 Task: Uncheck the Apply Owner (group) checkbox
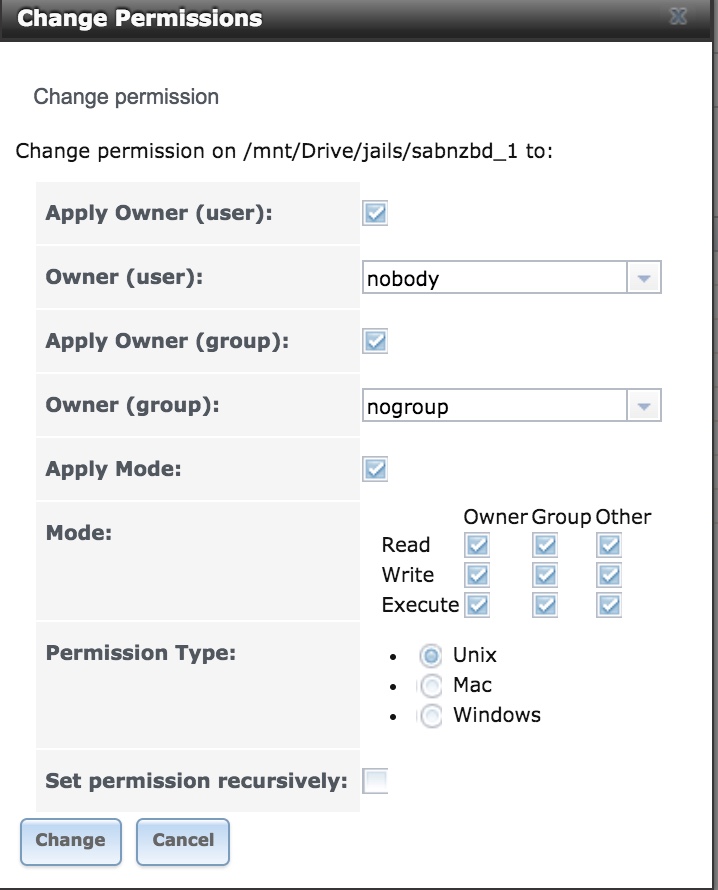point(375,341)
